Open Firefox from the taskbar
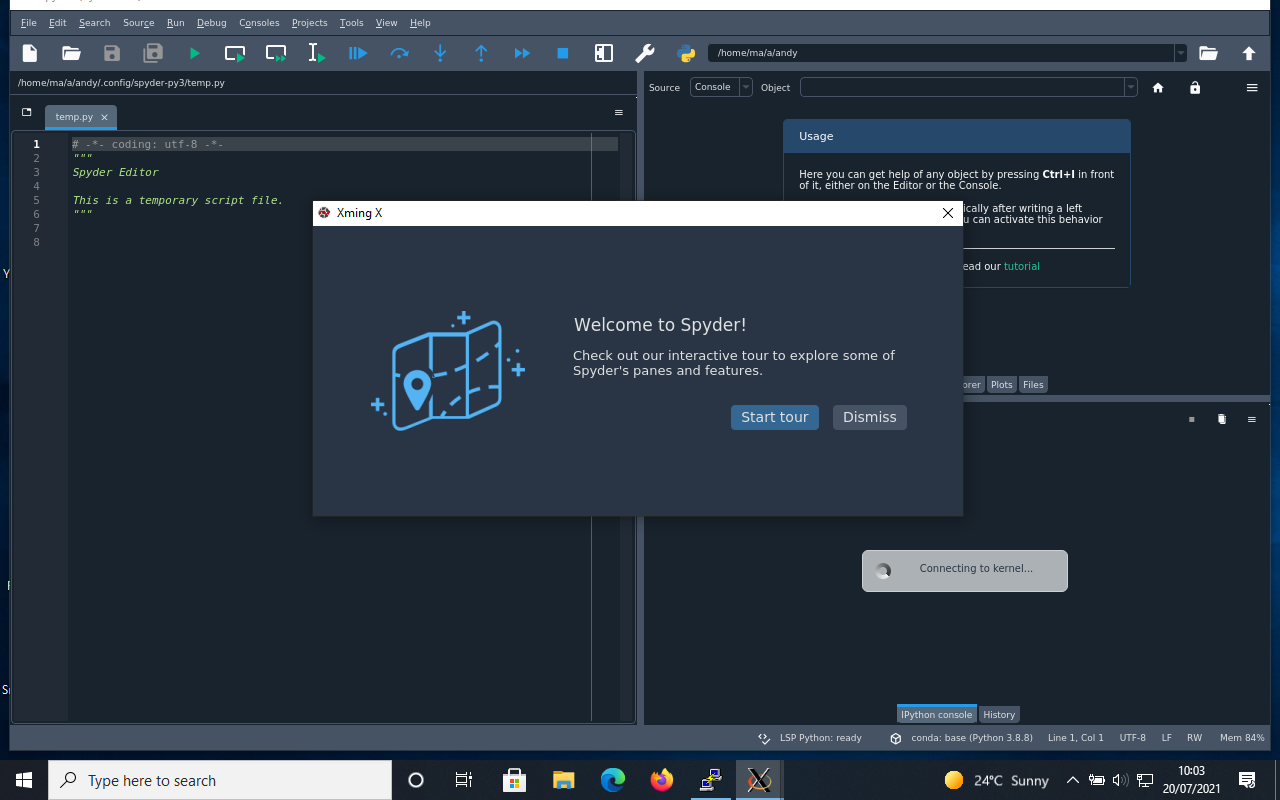This screenshot has height=800, width=1280. click(x=662, y=780)
